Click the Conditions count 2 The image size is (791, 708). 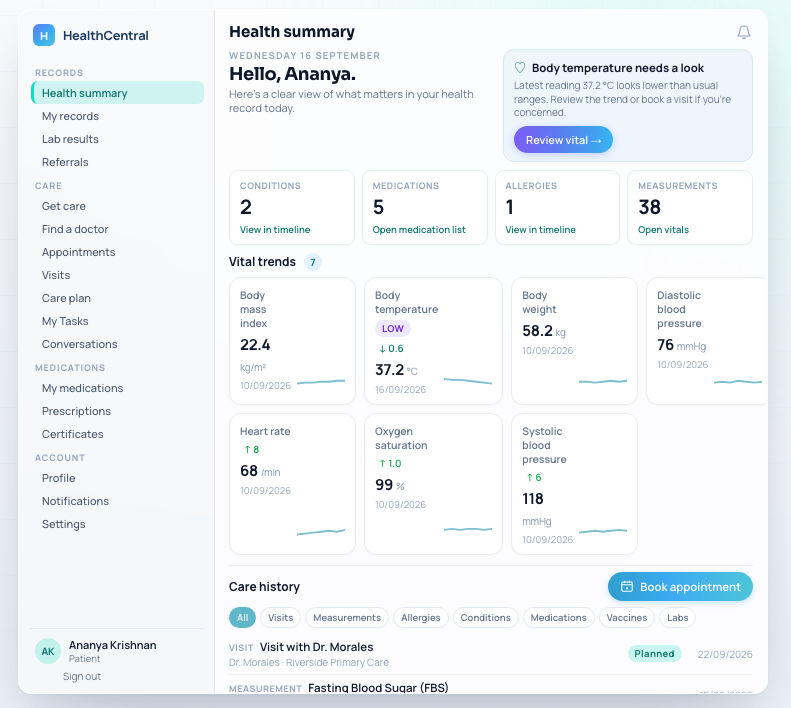246,207
